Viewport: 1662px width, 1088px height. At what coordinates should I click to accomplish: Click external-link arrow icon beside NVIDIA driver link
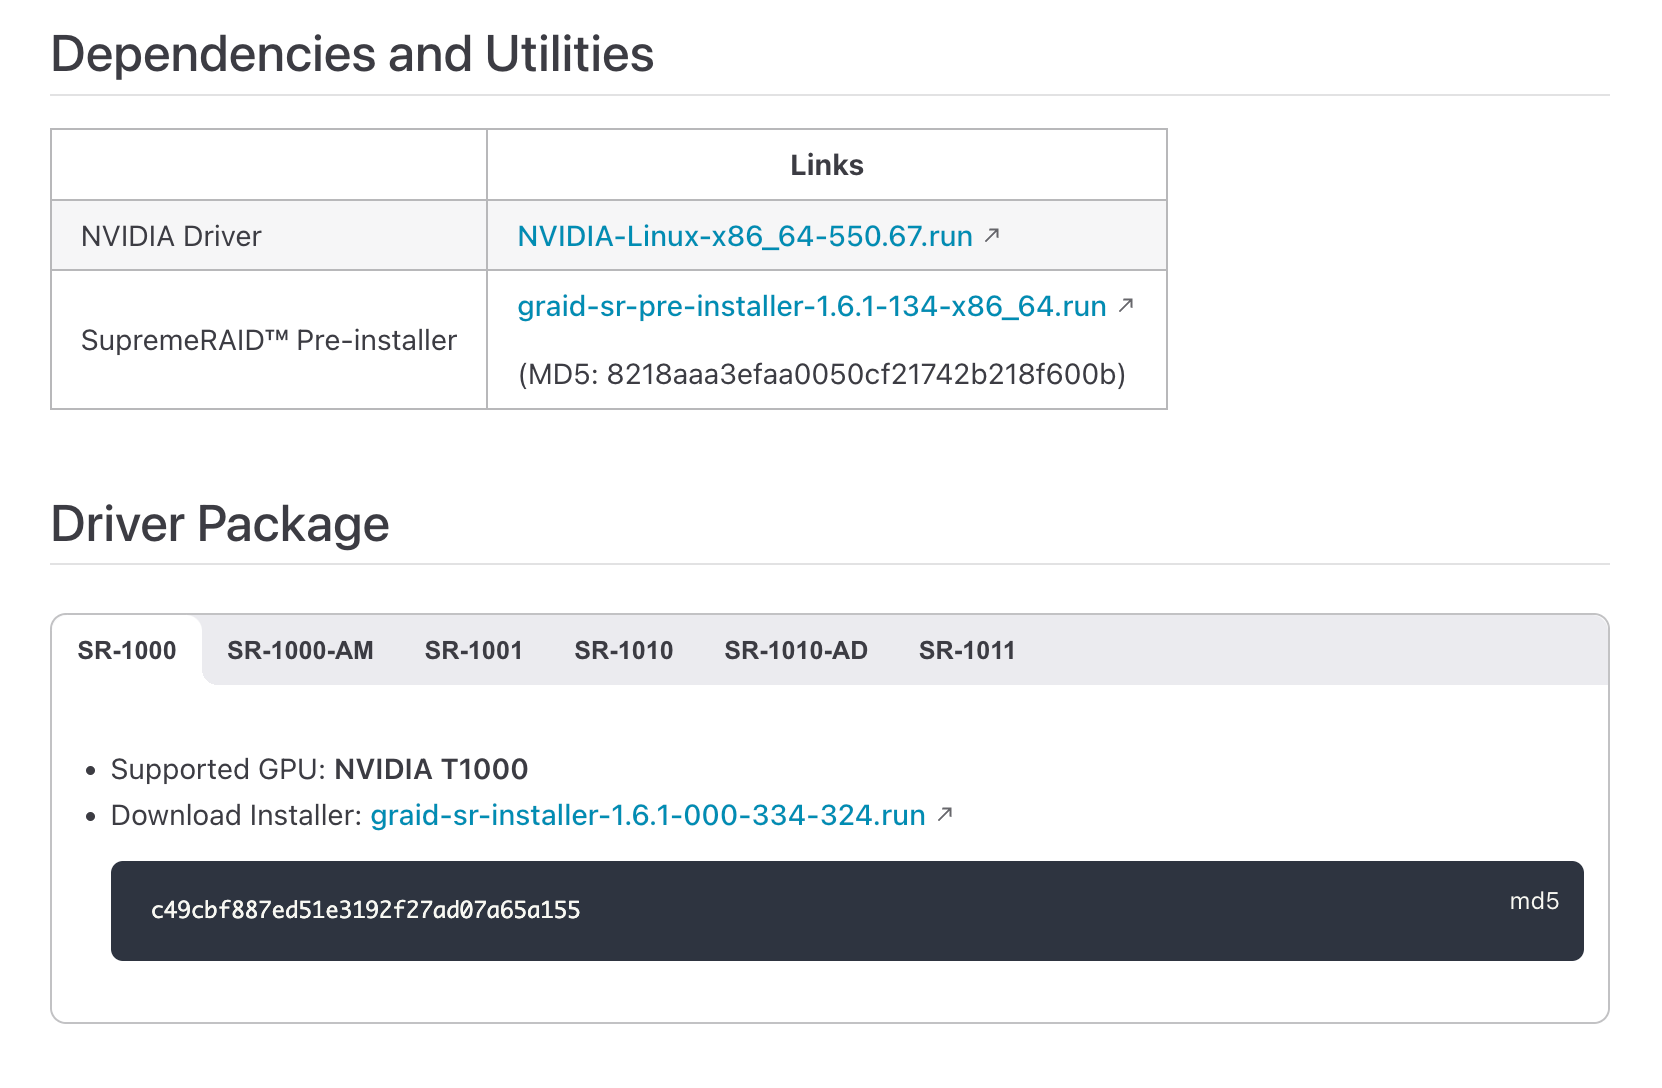pyautogui.click(x=992, y=235)
